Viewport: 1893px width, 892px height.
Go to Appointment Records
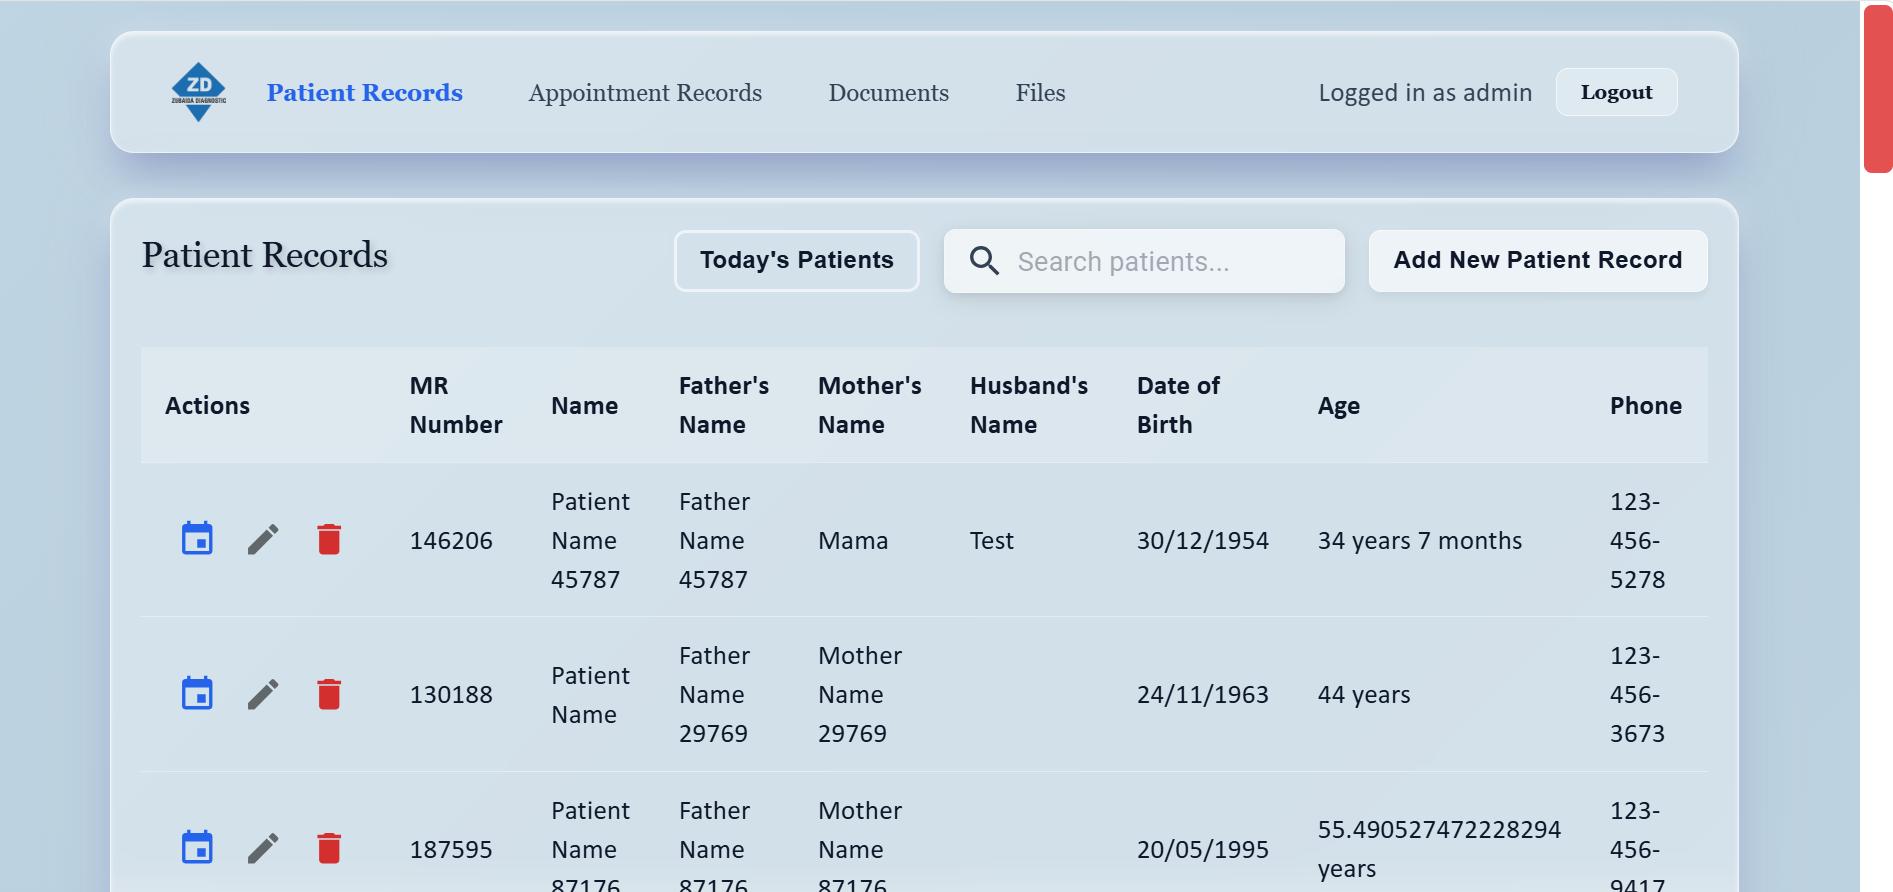click(645, 93)
